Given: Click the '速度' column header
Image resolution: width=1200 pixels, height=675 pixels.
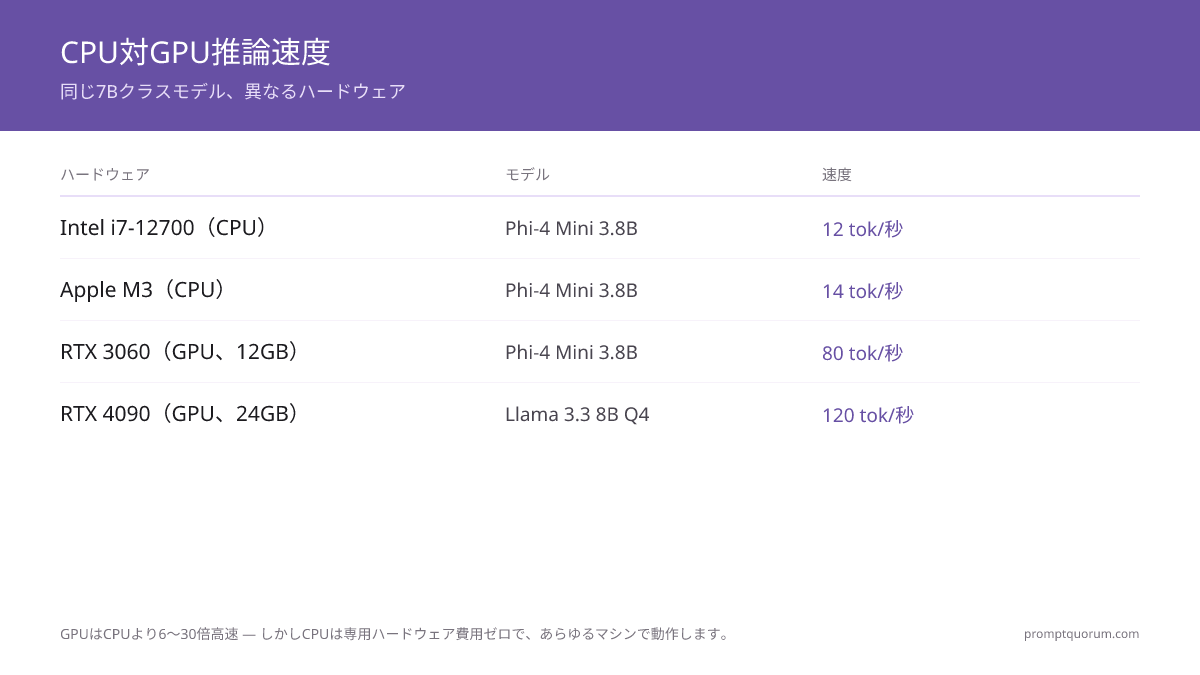Looking at the screenshot, I should click(837, 174).
